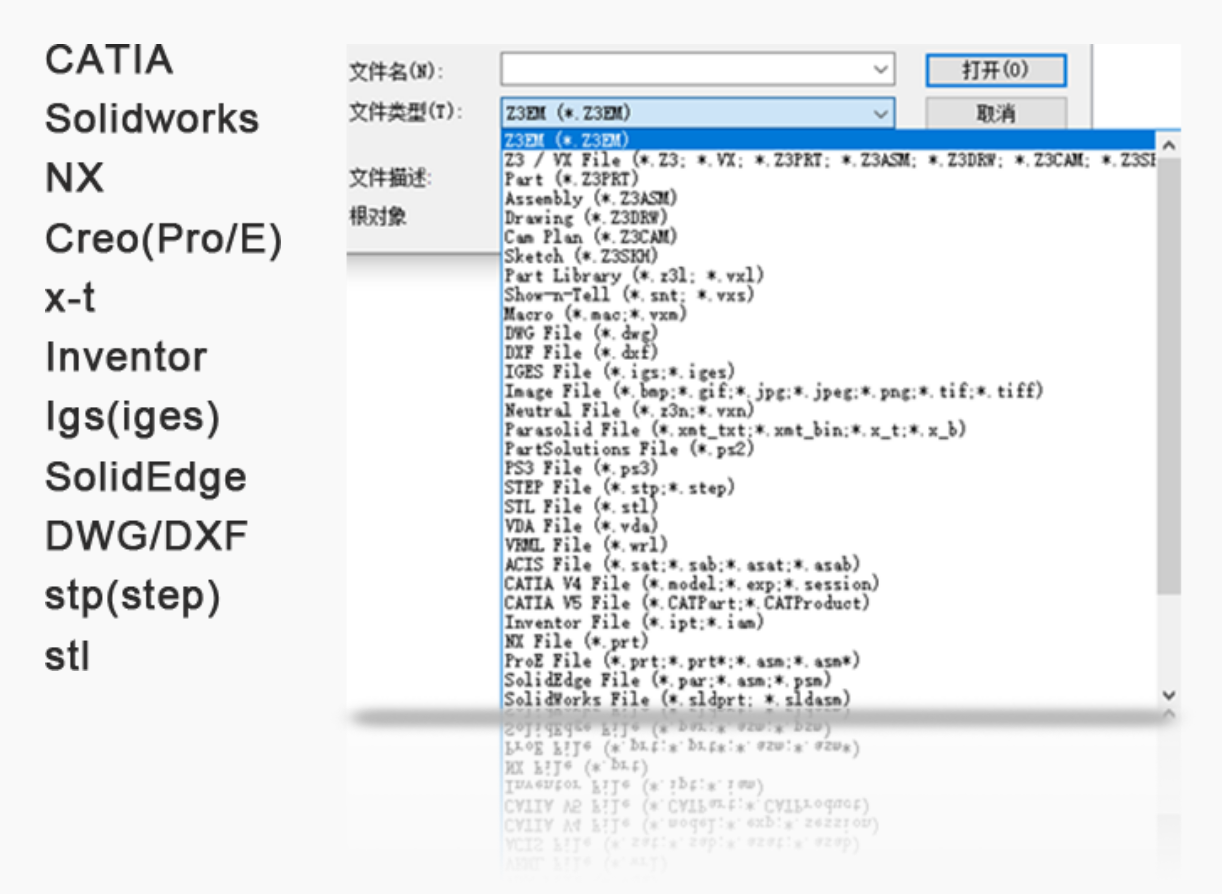Type in the 文件名 filename input field
The image size is (1222, 894).
[x=685, y=70]
